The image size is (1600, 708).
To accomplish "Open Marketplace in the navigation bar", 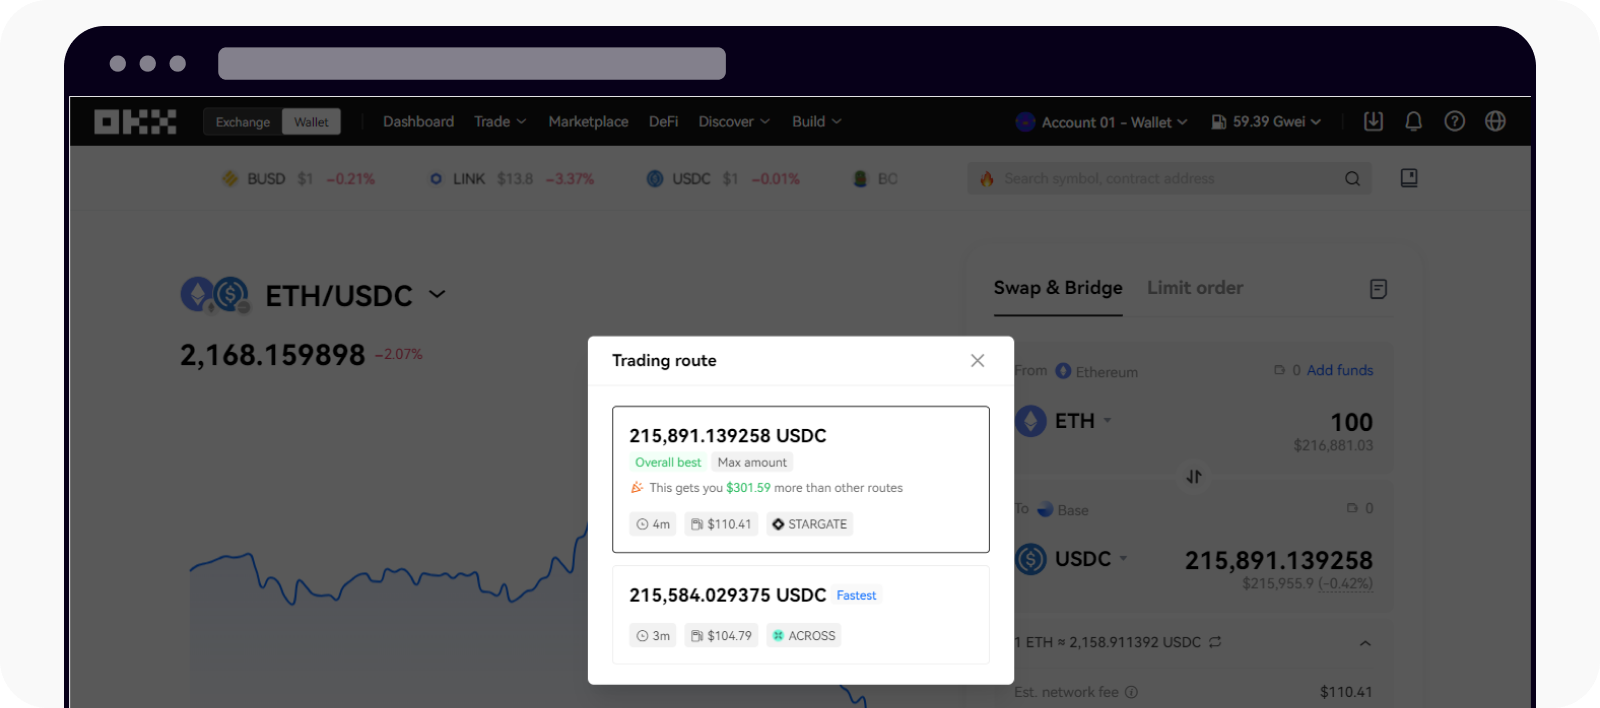I will pyautogui.click(x=588, y=121).
